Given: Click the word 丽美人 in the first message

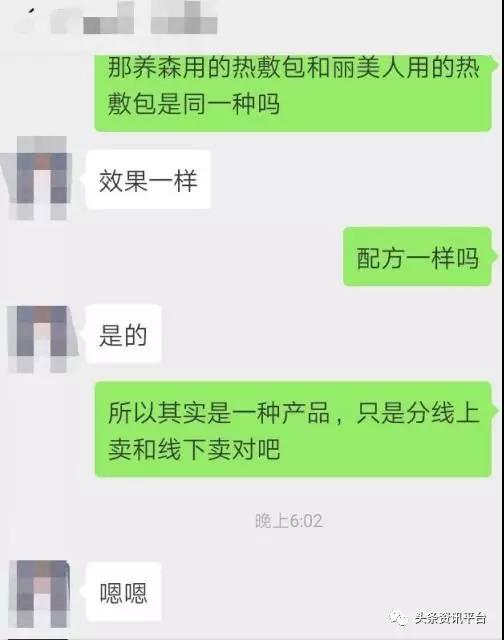Looking at the screenshot, I should pyautogui.click(x=369, y=67).
